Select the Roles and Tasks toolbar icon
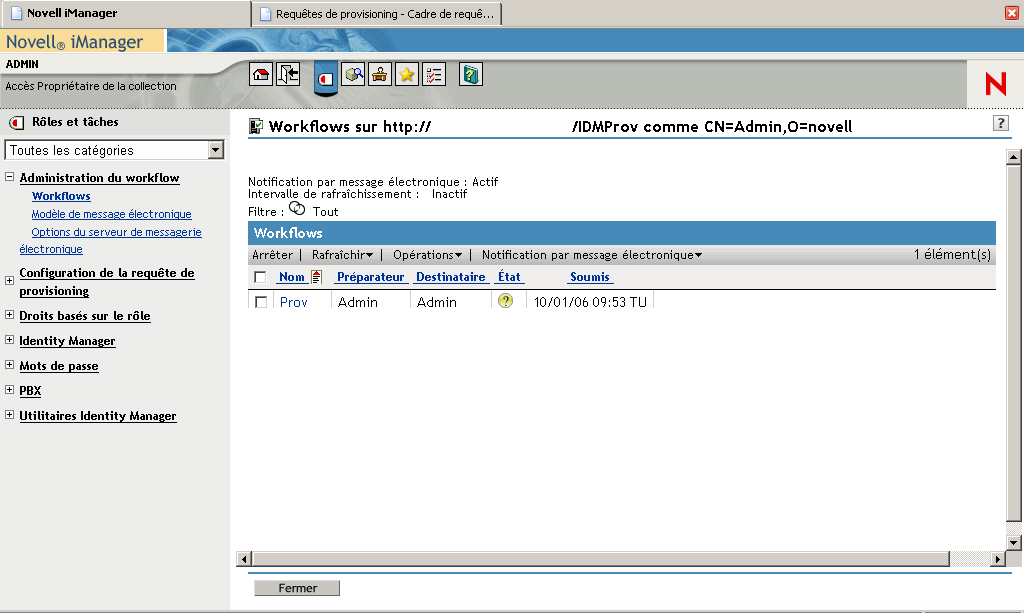1024x613 pixels. click(326, 78)
